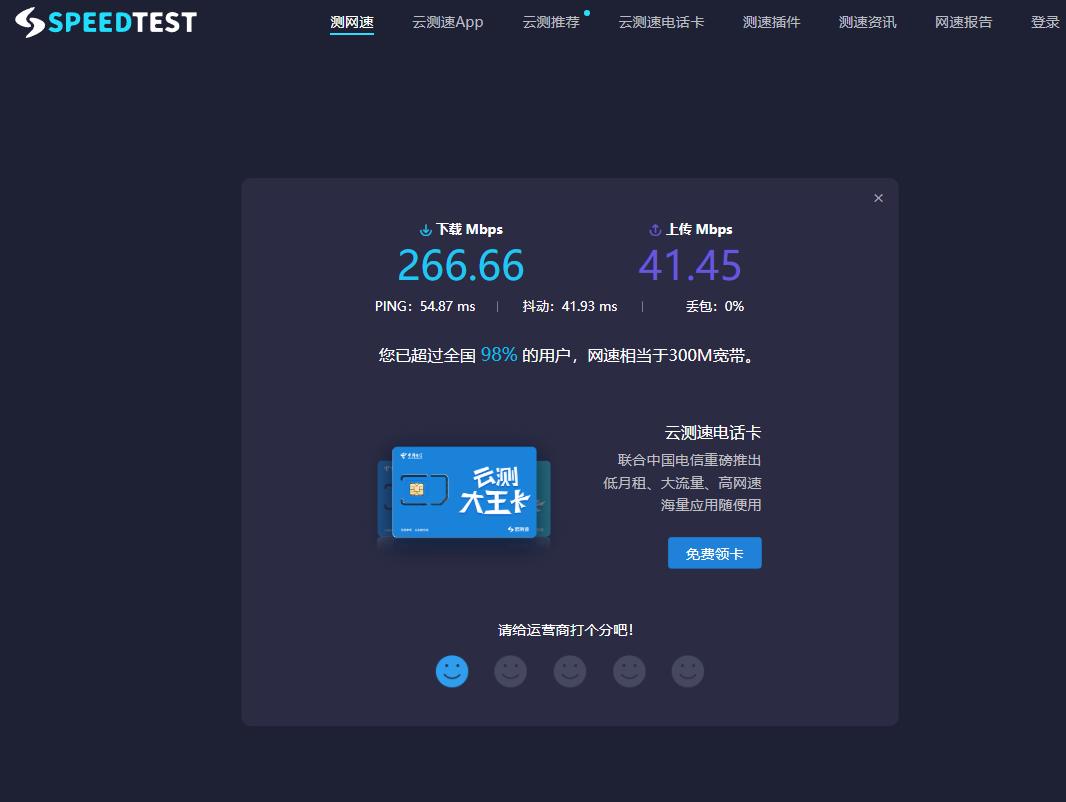1066x802 pixels.
Task: Click the download arrow icon beside 下载 Mbps
Action: pyautogui.click(x=425, y=229)
